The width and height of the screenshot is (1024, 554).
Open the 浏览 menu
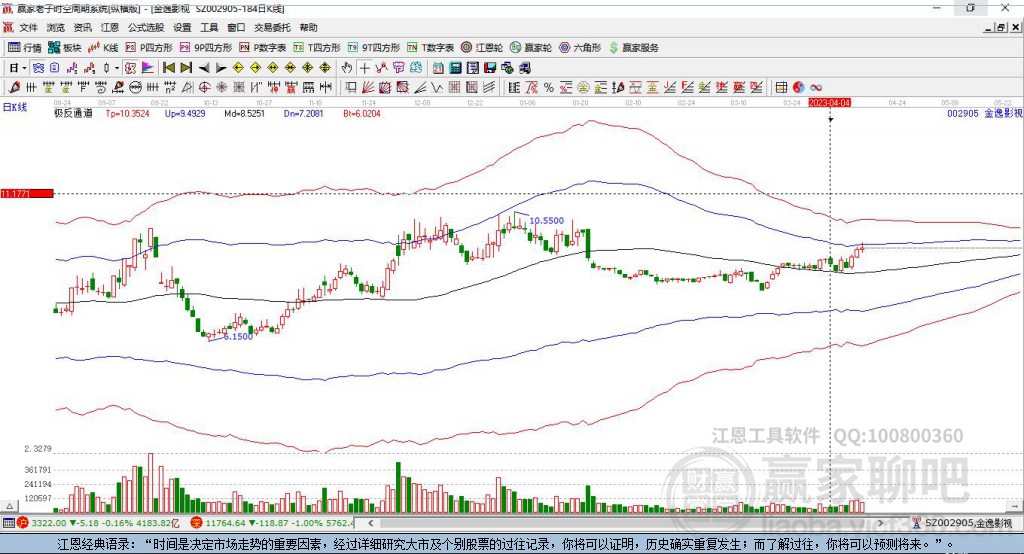tap(56, 27)
